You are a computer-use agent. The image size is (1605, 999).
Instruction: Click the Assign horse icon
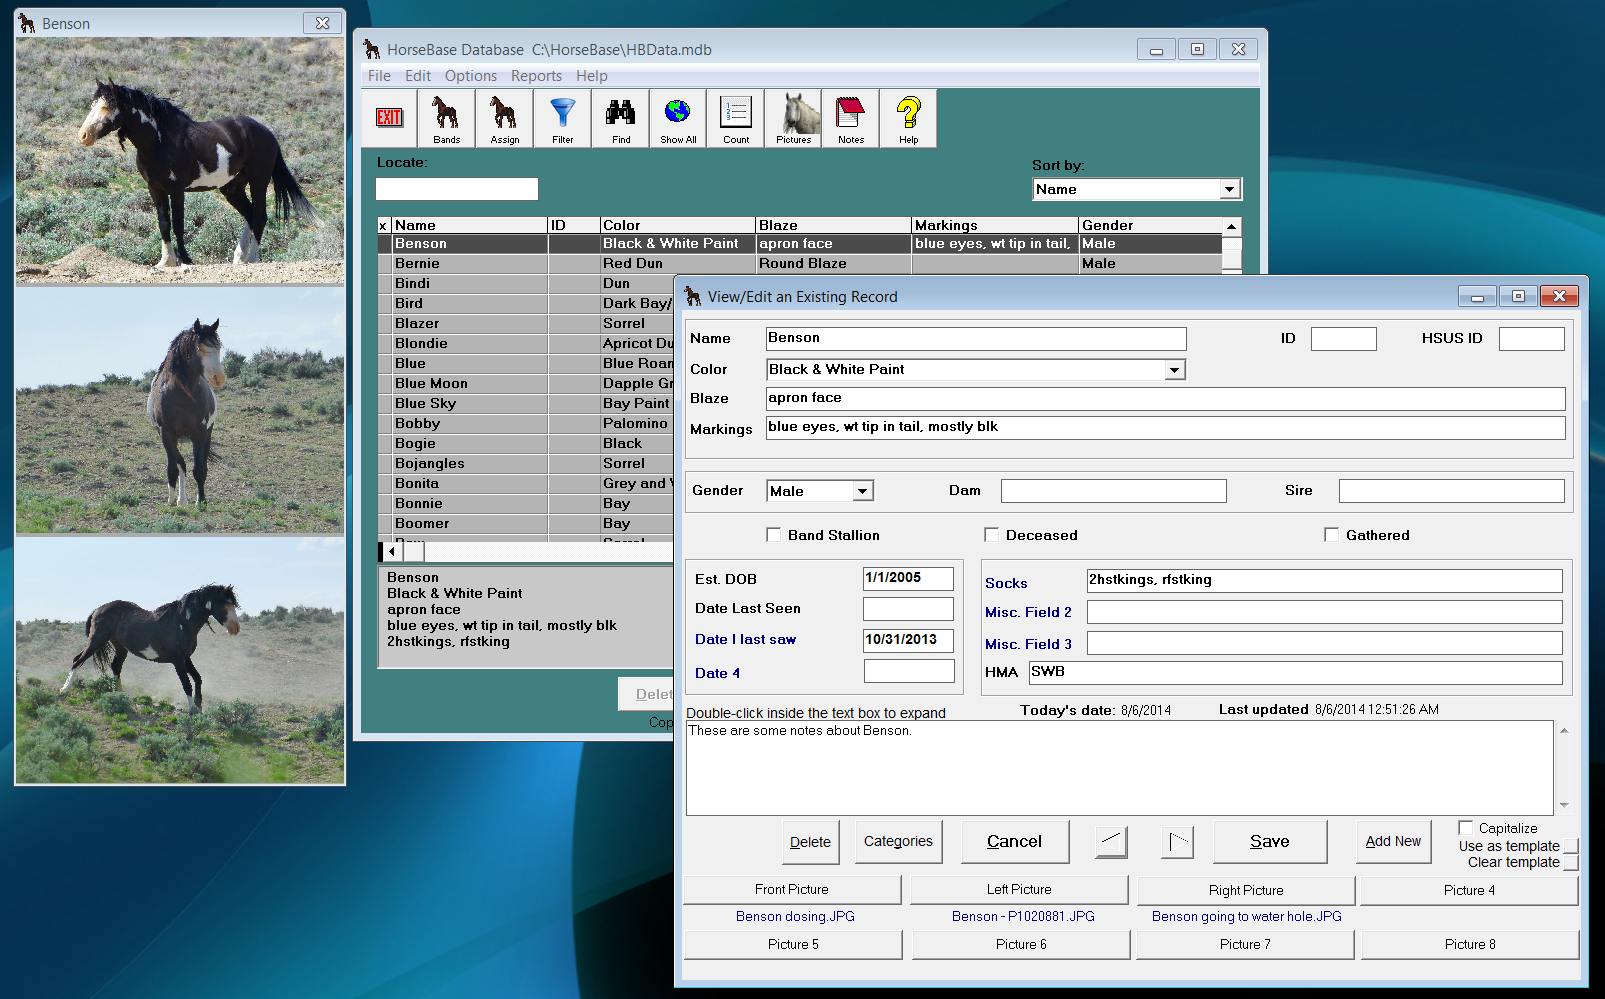[x=504, y=118]
